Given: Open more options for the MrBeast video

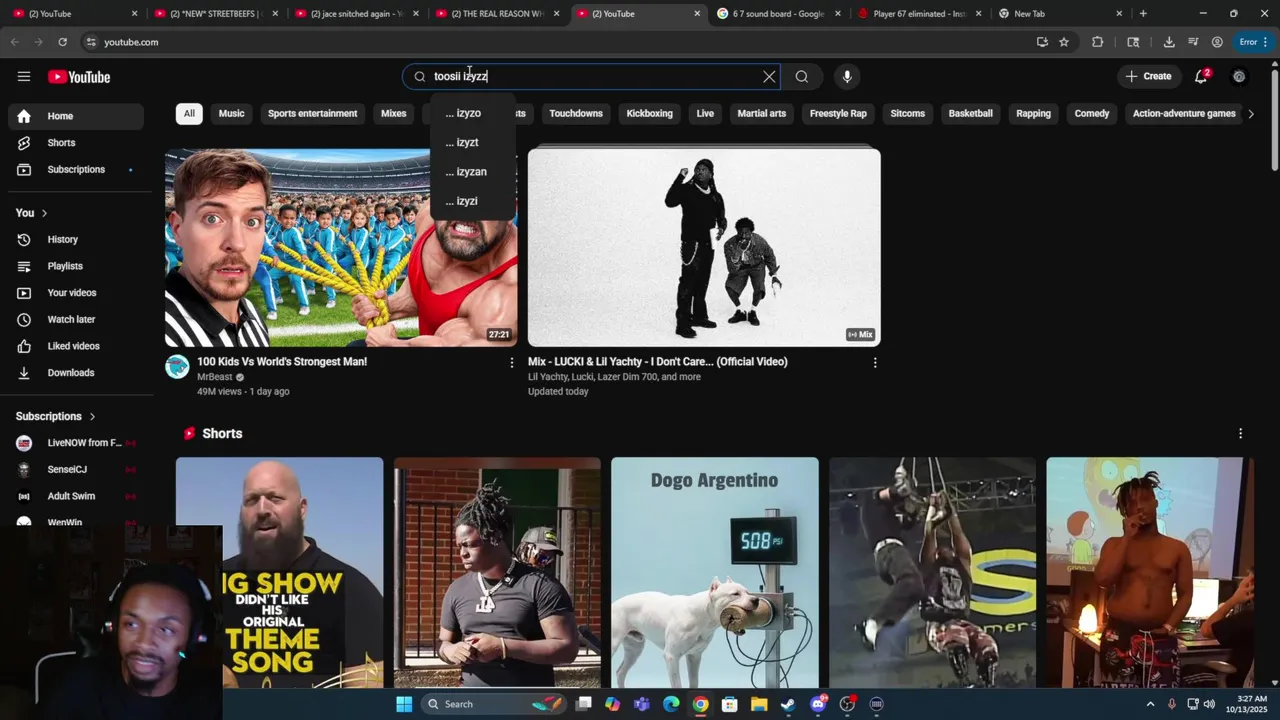Looking at the screenshot, I should 512,363.
